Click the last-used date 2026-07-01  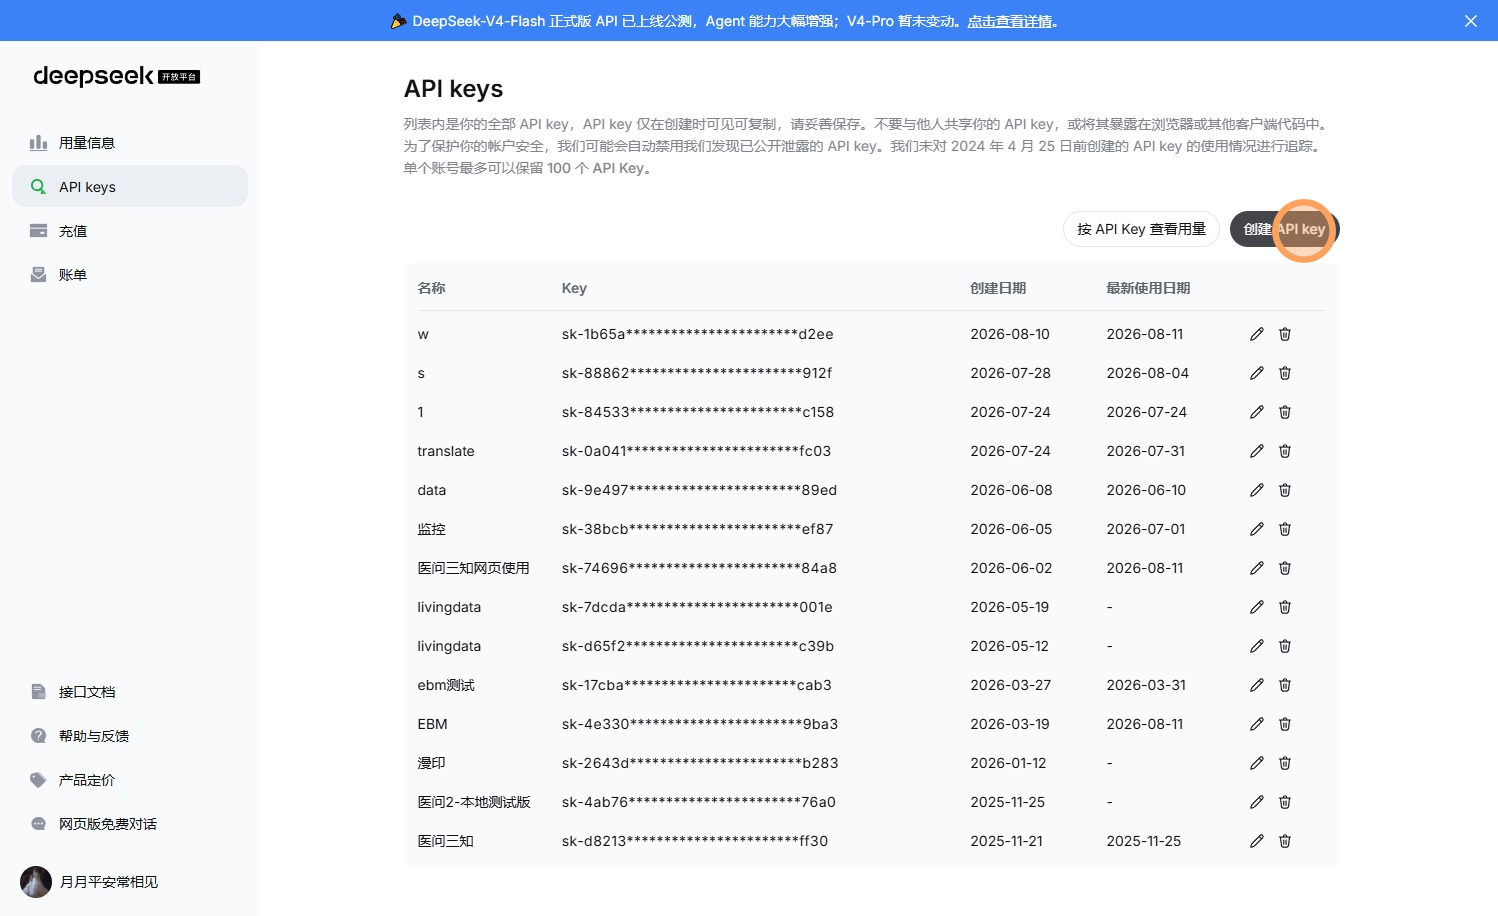tap(1146, 529)
